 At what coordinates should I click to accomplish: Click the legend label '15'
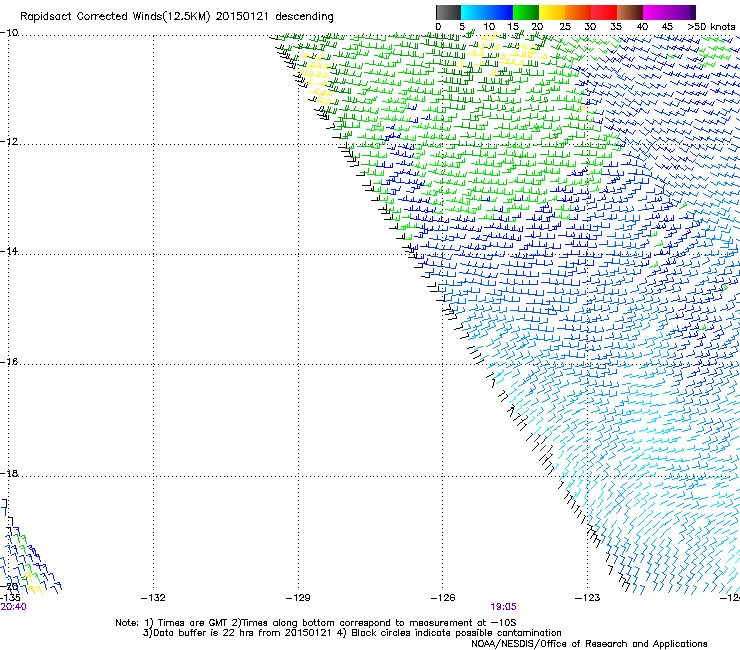(513, 27)
